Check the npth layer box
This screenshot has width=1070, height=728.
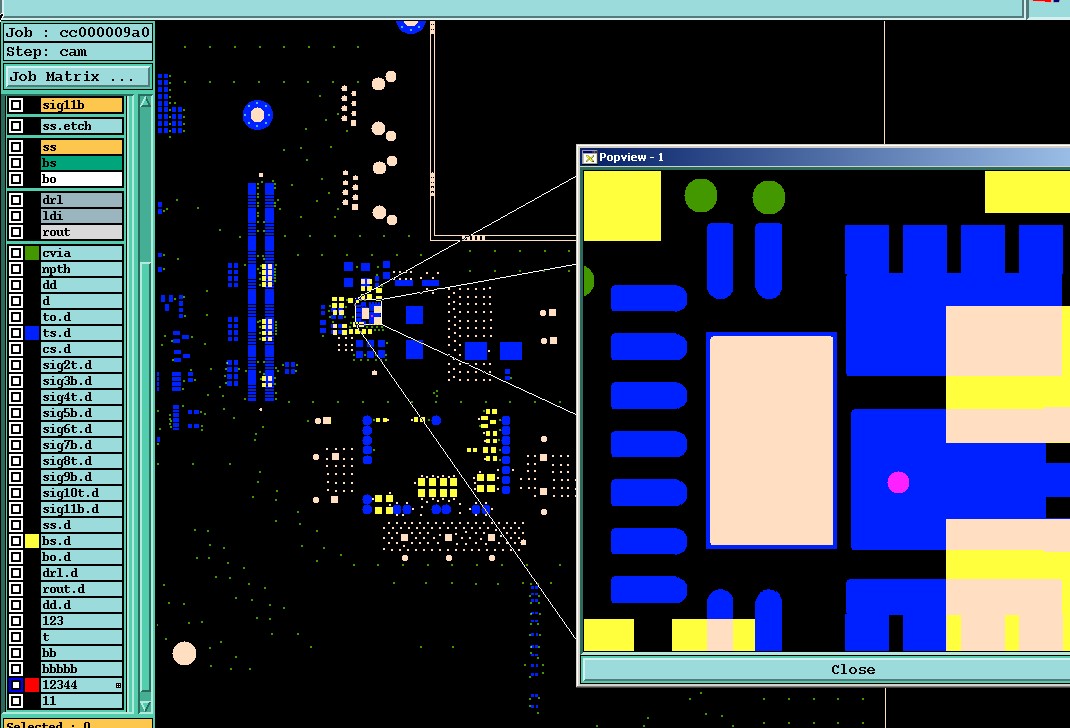[x=16, y=269]
